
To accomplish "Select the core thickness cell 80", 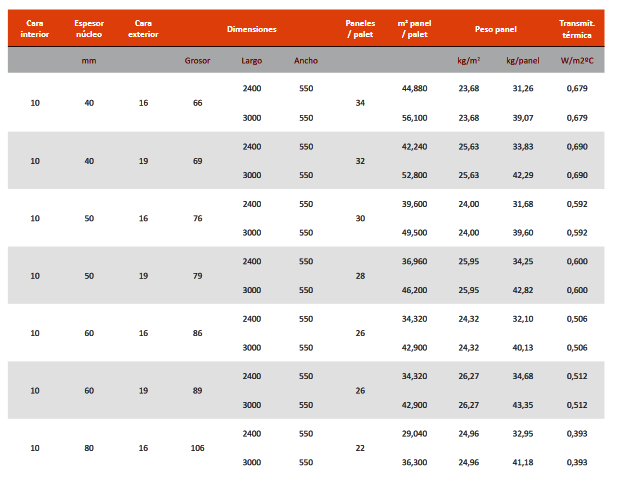I will (89, 448).
